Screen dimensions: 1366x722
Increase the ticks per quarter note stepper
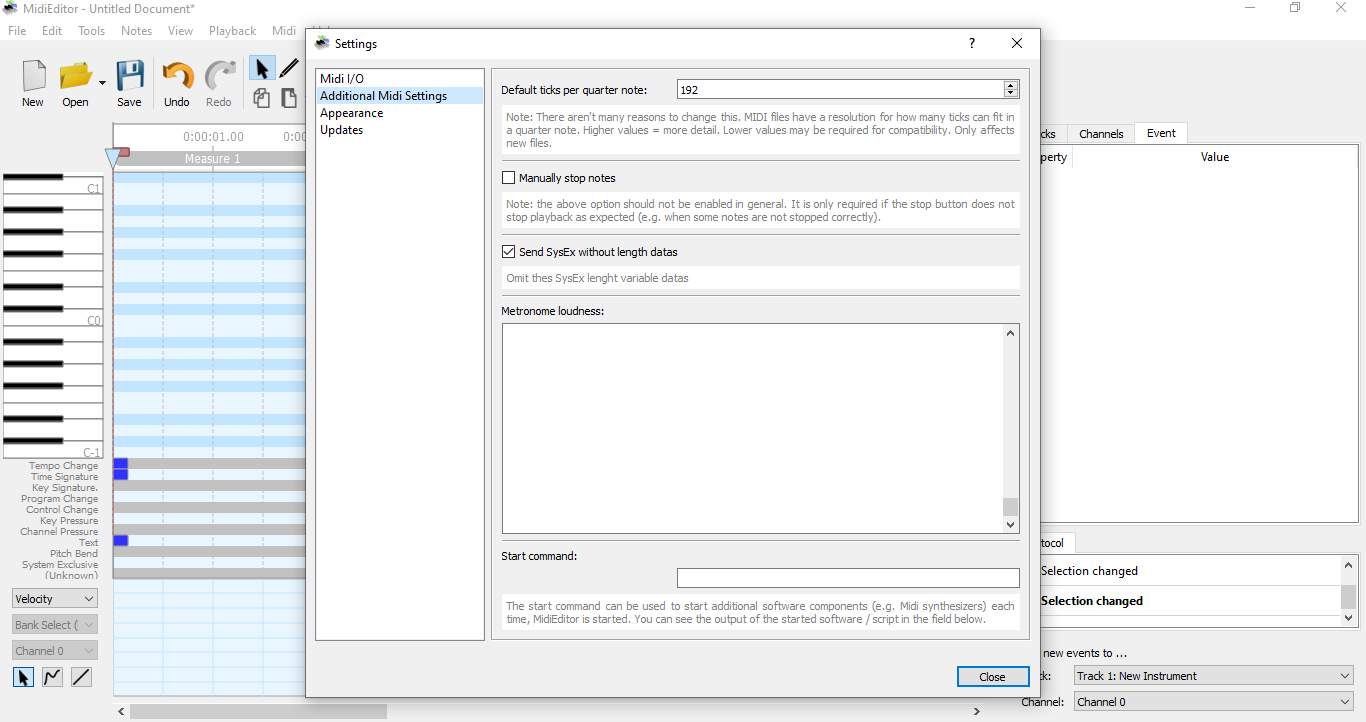(1011, 85)
